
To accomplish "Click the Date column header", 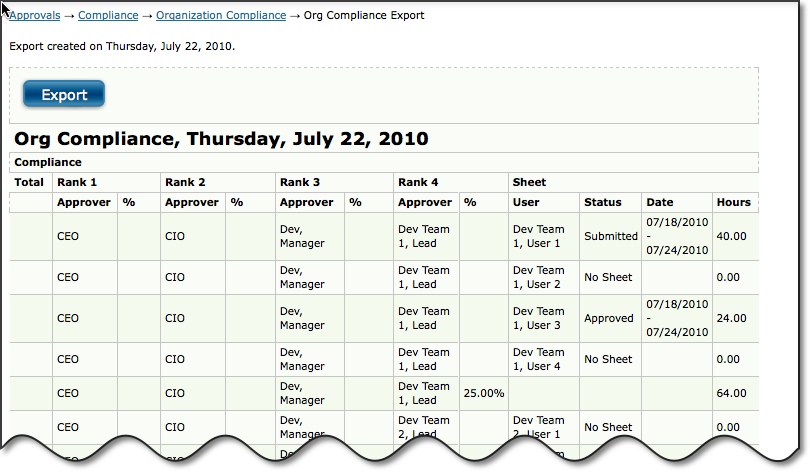I will pyautogui.click(x=660, y=202).
